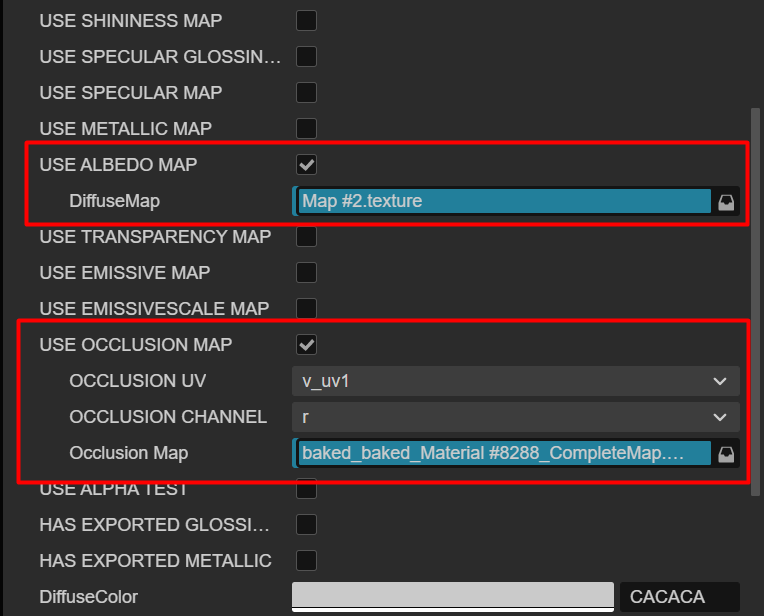The image size is (764, 616).
Task: Enable HAS EXPORTED METALLIC checkbox
Action: tap(306, 561)
